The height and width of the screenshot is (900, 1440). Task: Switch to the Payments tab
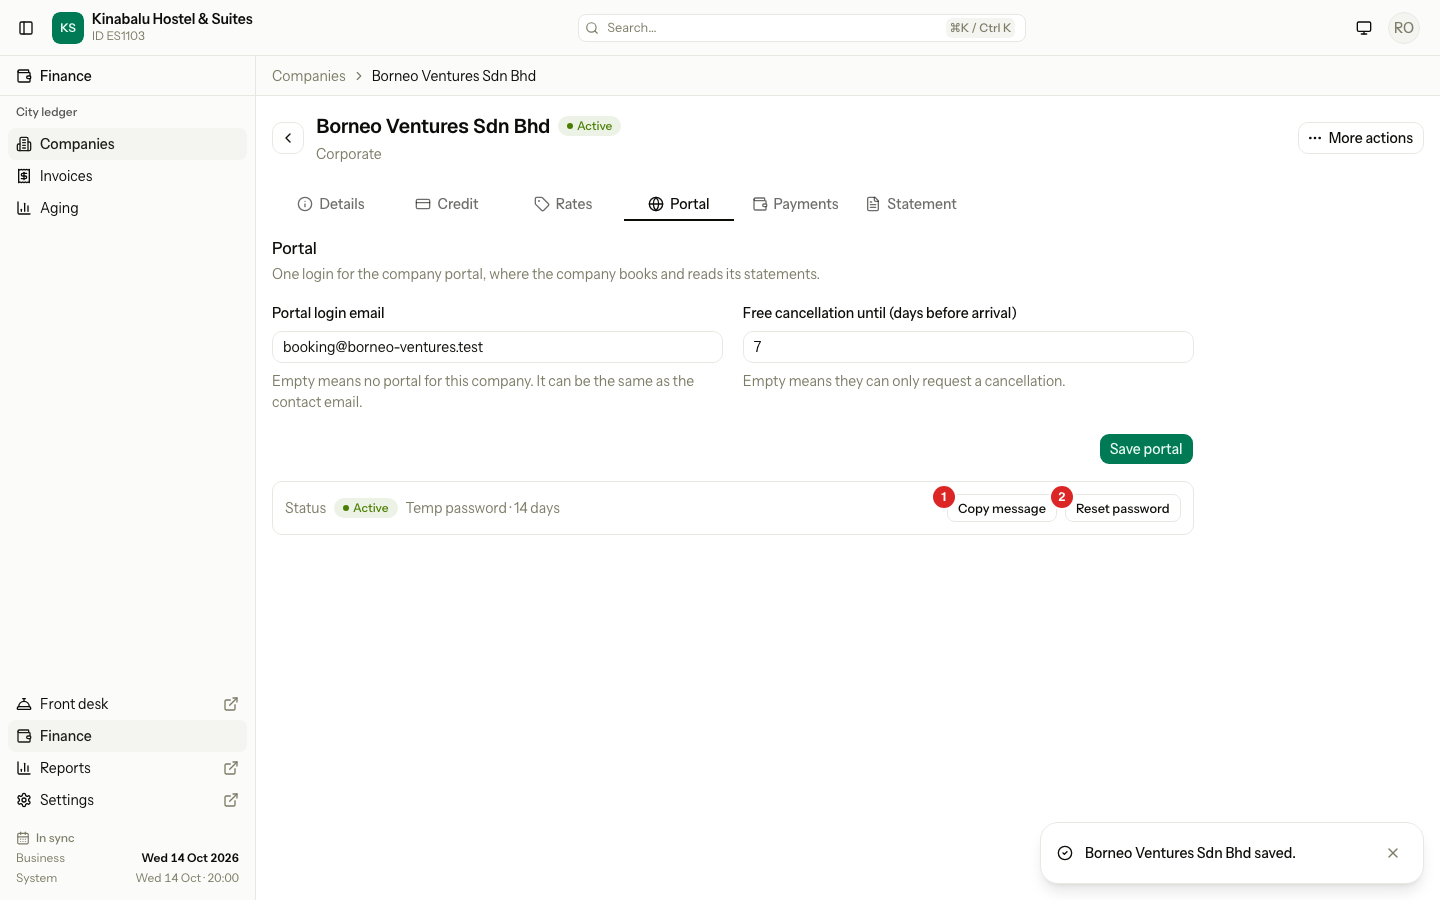click(795, 204)
